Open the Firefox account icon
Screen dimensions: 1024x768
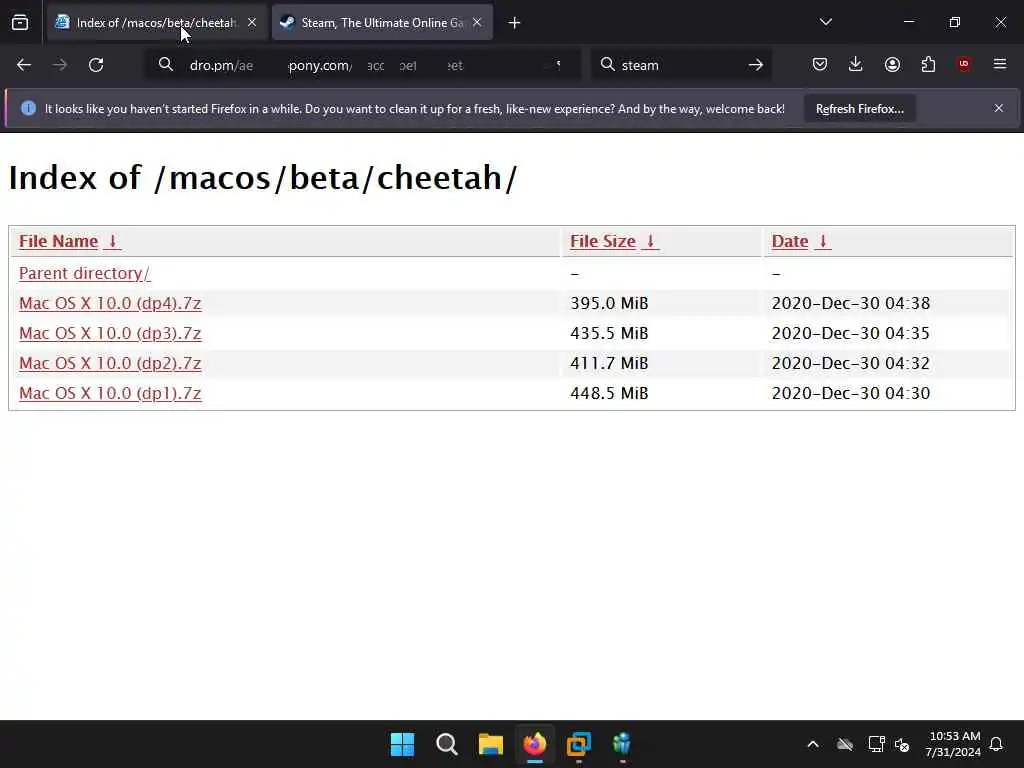tap(892, 64)
